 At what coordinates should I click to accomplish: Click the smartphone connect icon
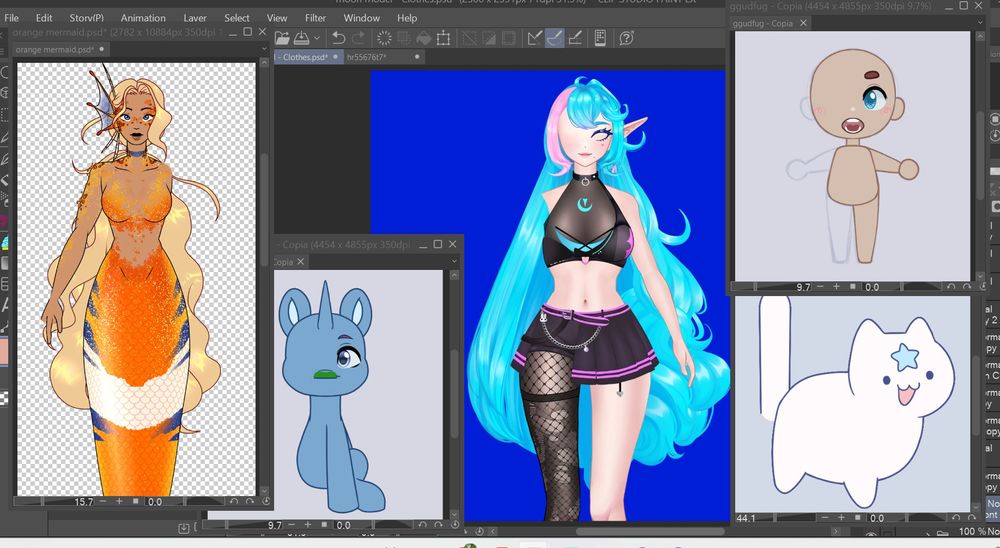600,38
